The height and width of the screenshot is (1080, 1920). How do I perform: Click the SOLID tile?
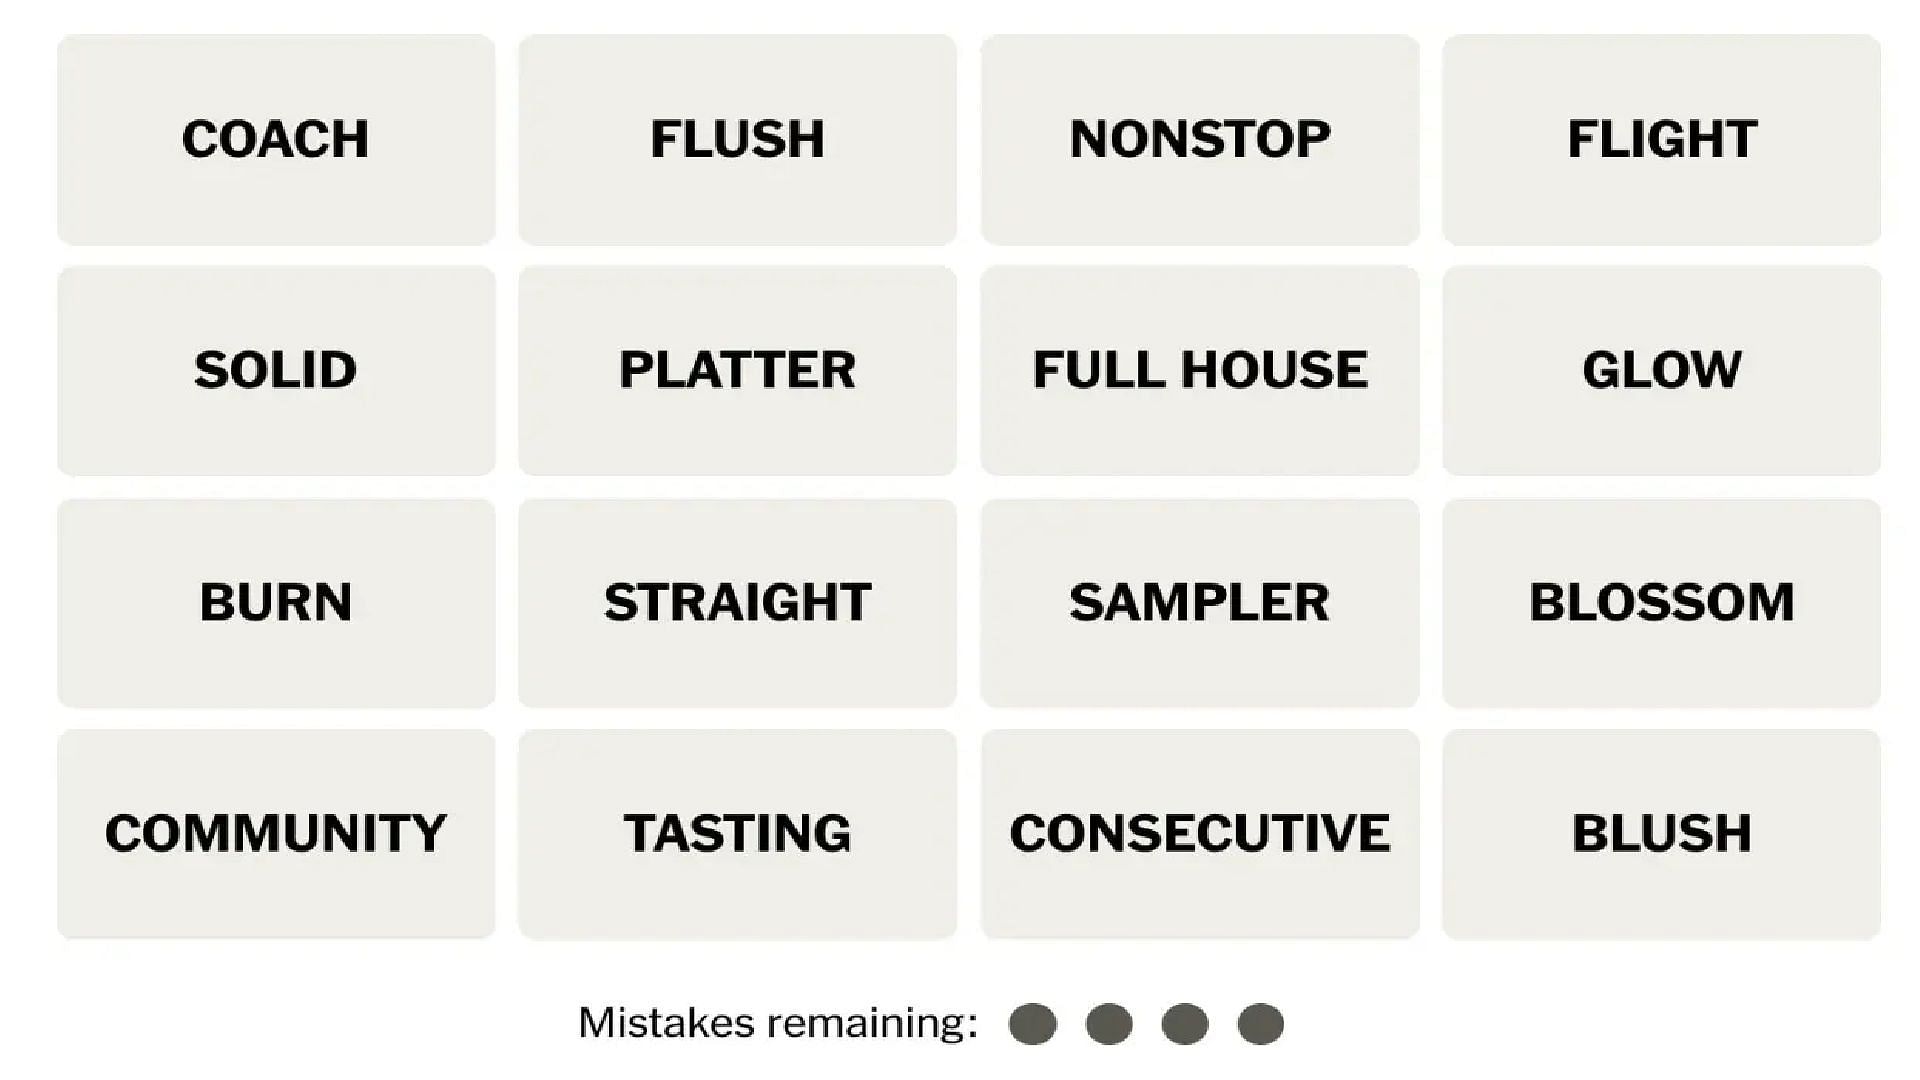pos(276,369)
